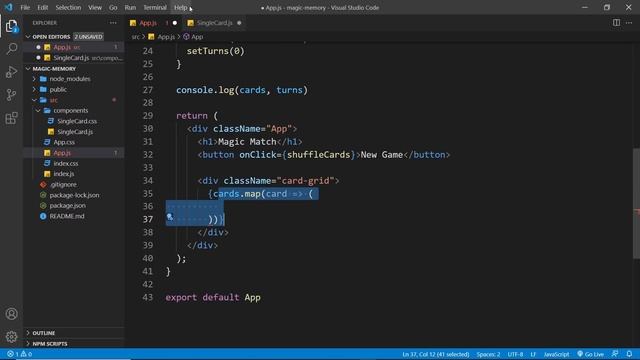Open App.css in the file tree
Image resolution: width=640 pixels, height=360 pixels.
click(x=73, y=142)
